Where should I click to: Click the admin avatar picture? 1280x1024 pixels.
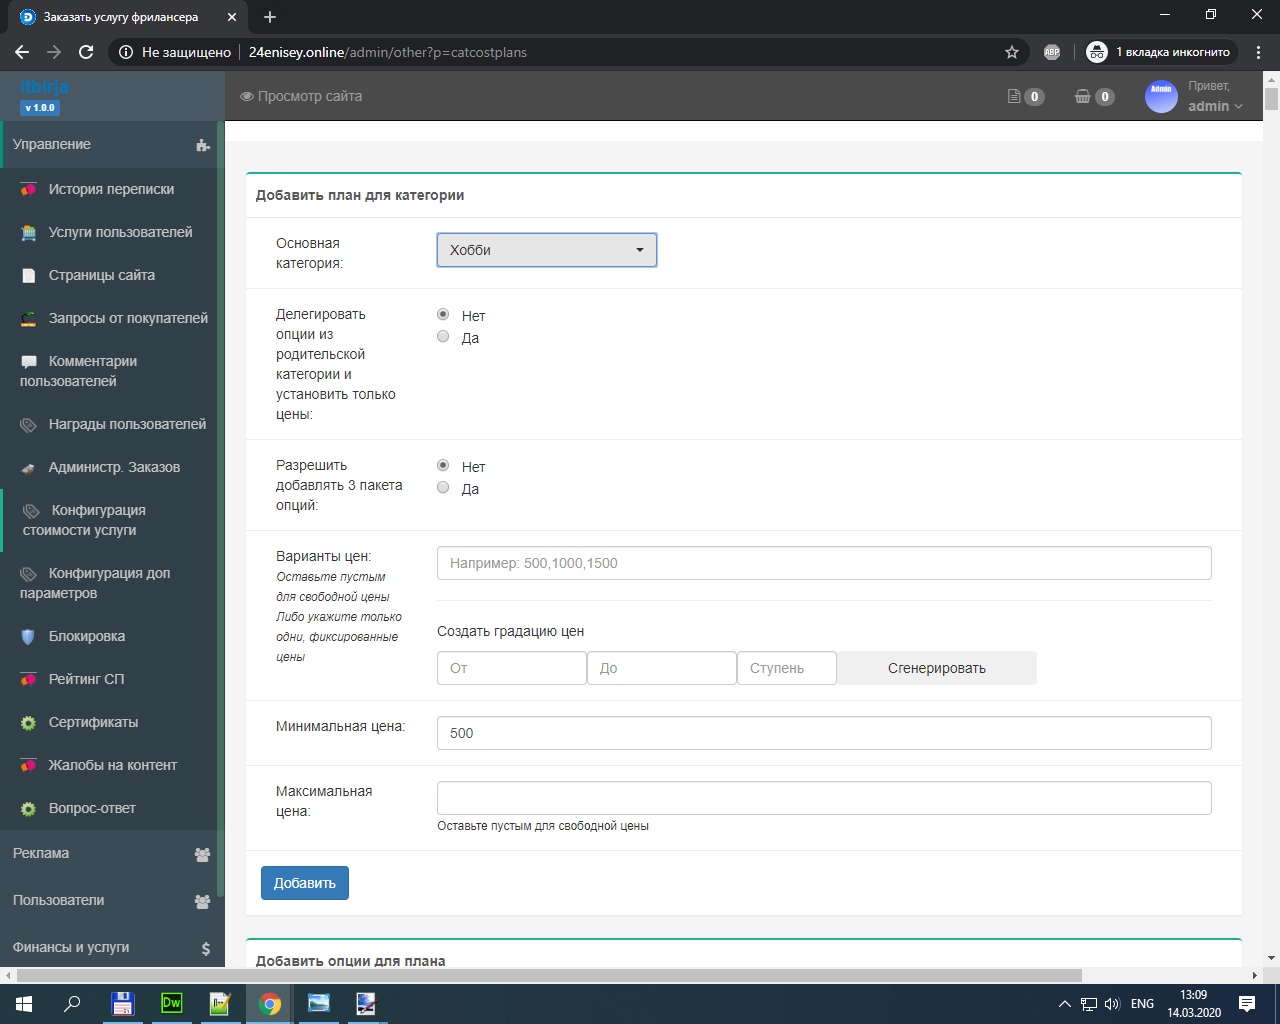pyautogui.click(x=1161, y=96)
